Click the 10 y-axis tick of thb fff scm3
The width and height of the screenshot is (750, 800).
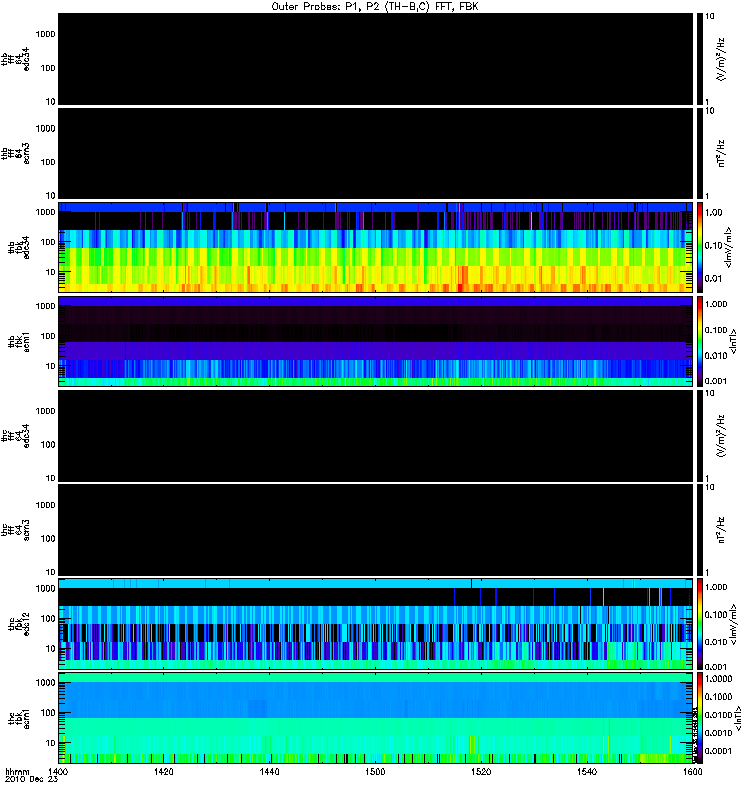tap(51, 196)
